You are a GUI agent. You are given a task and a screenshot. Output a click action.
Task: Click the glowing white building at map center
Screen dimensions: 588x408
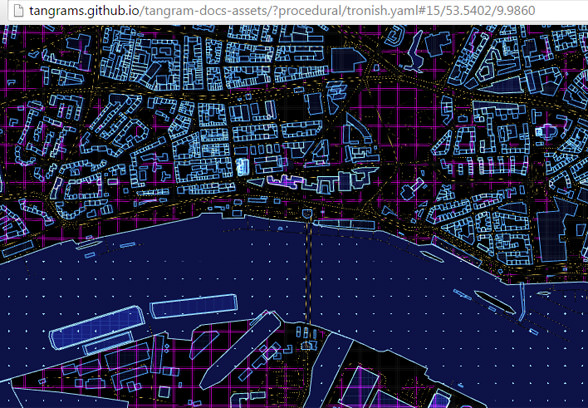tap(242, 167)
